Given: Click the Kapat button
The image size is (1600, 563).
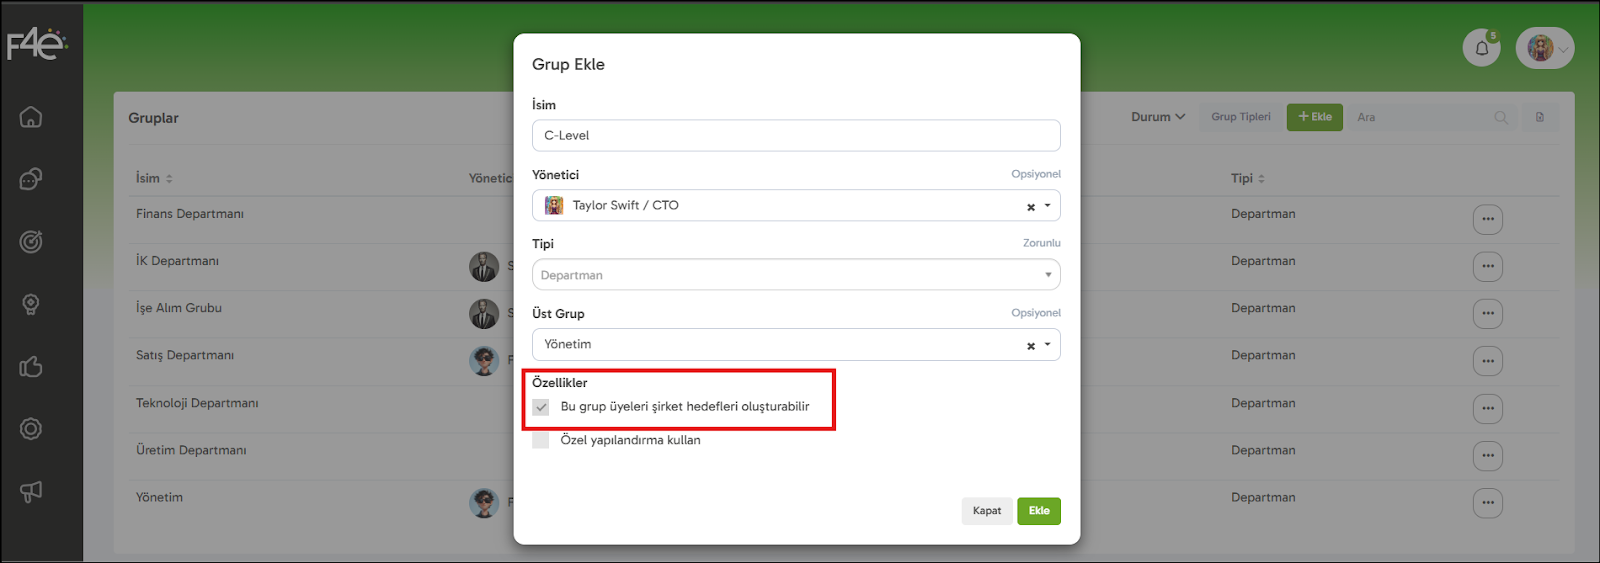Looking at the screenshot, I should (986, 511).
